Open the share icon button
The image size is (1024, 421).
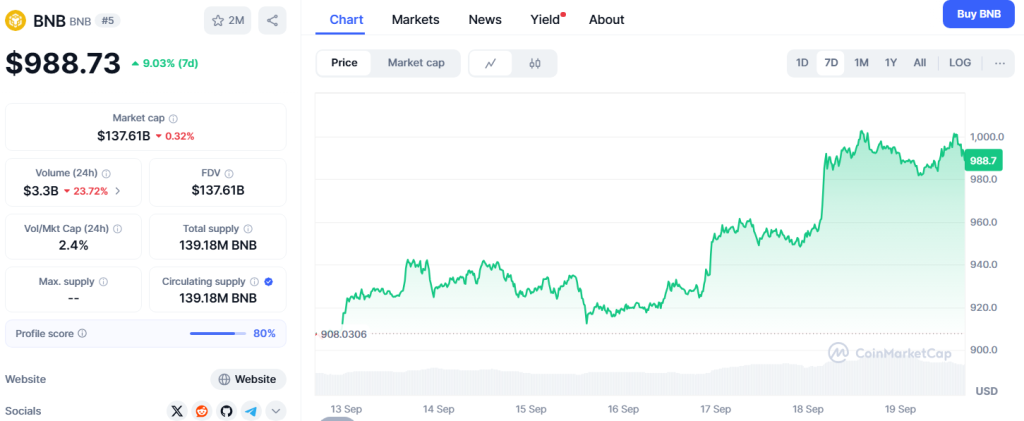click(272, 21)
